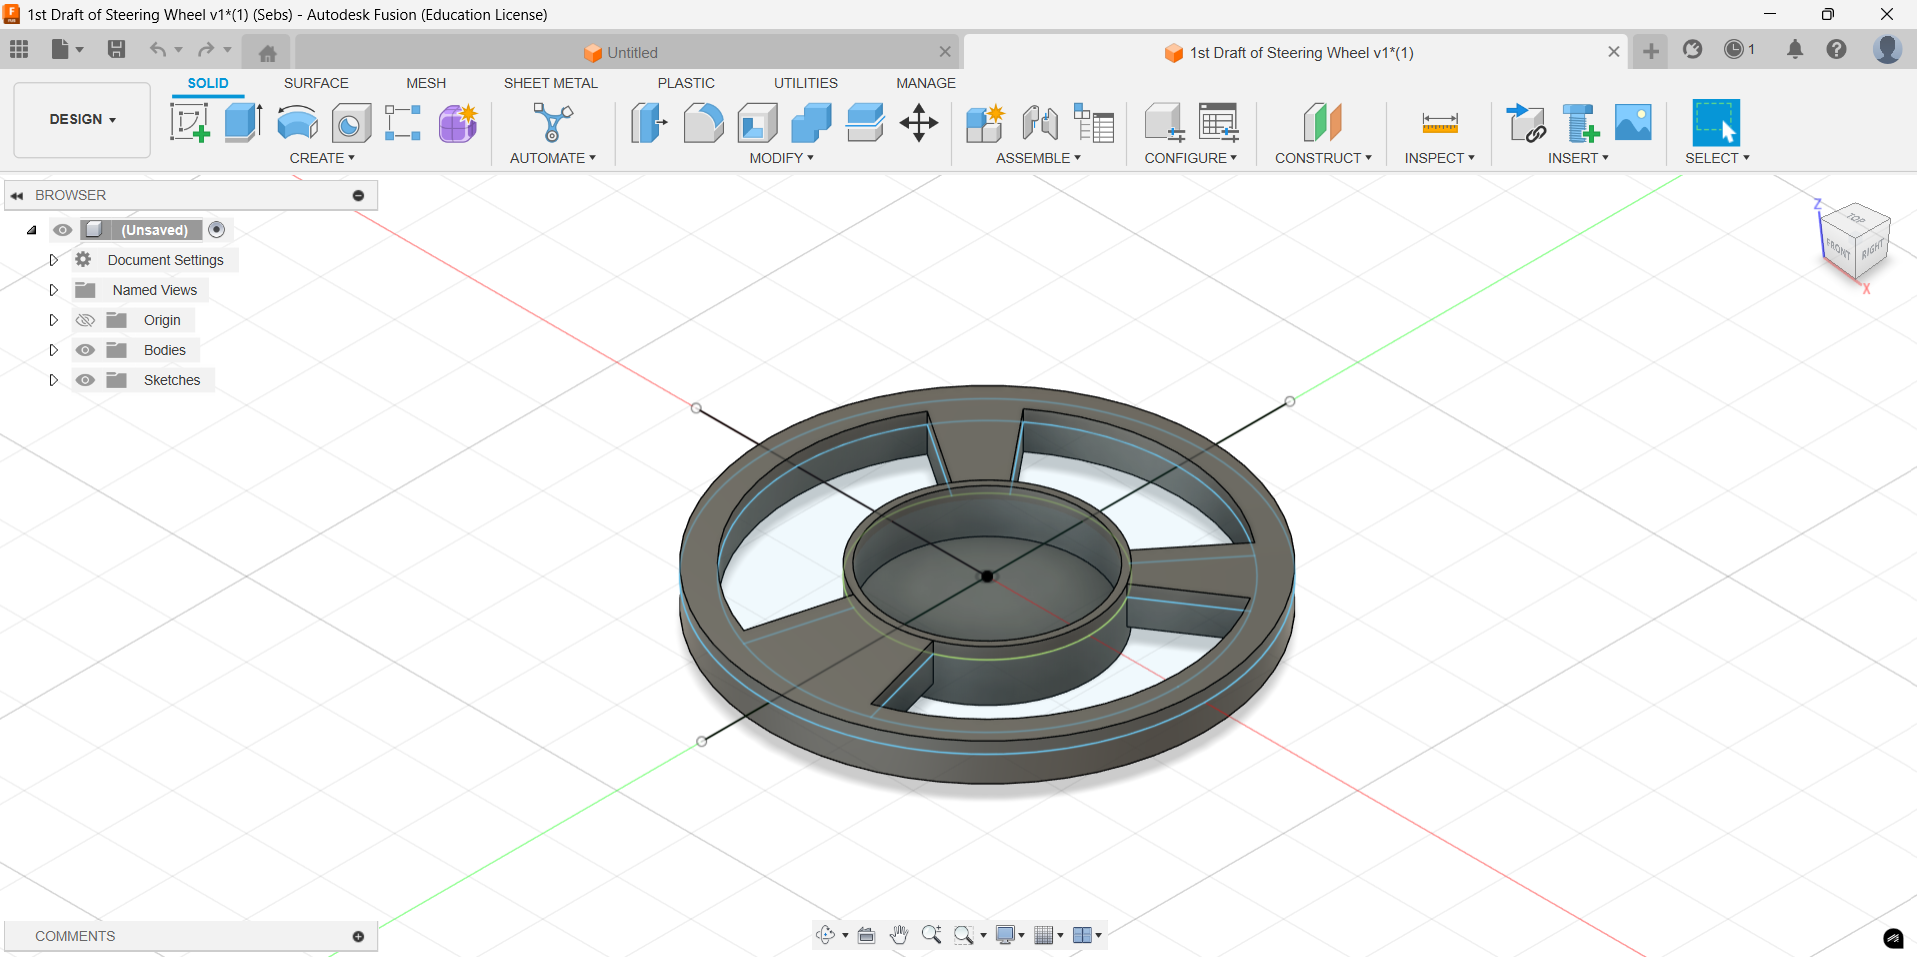Insert a canvas using the image icon
This screenshot has height=957, width=1917.
click(x=1633, y=122)
